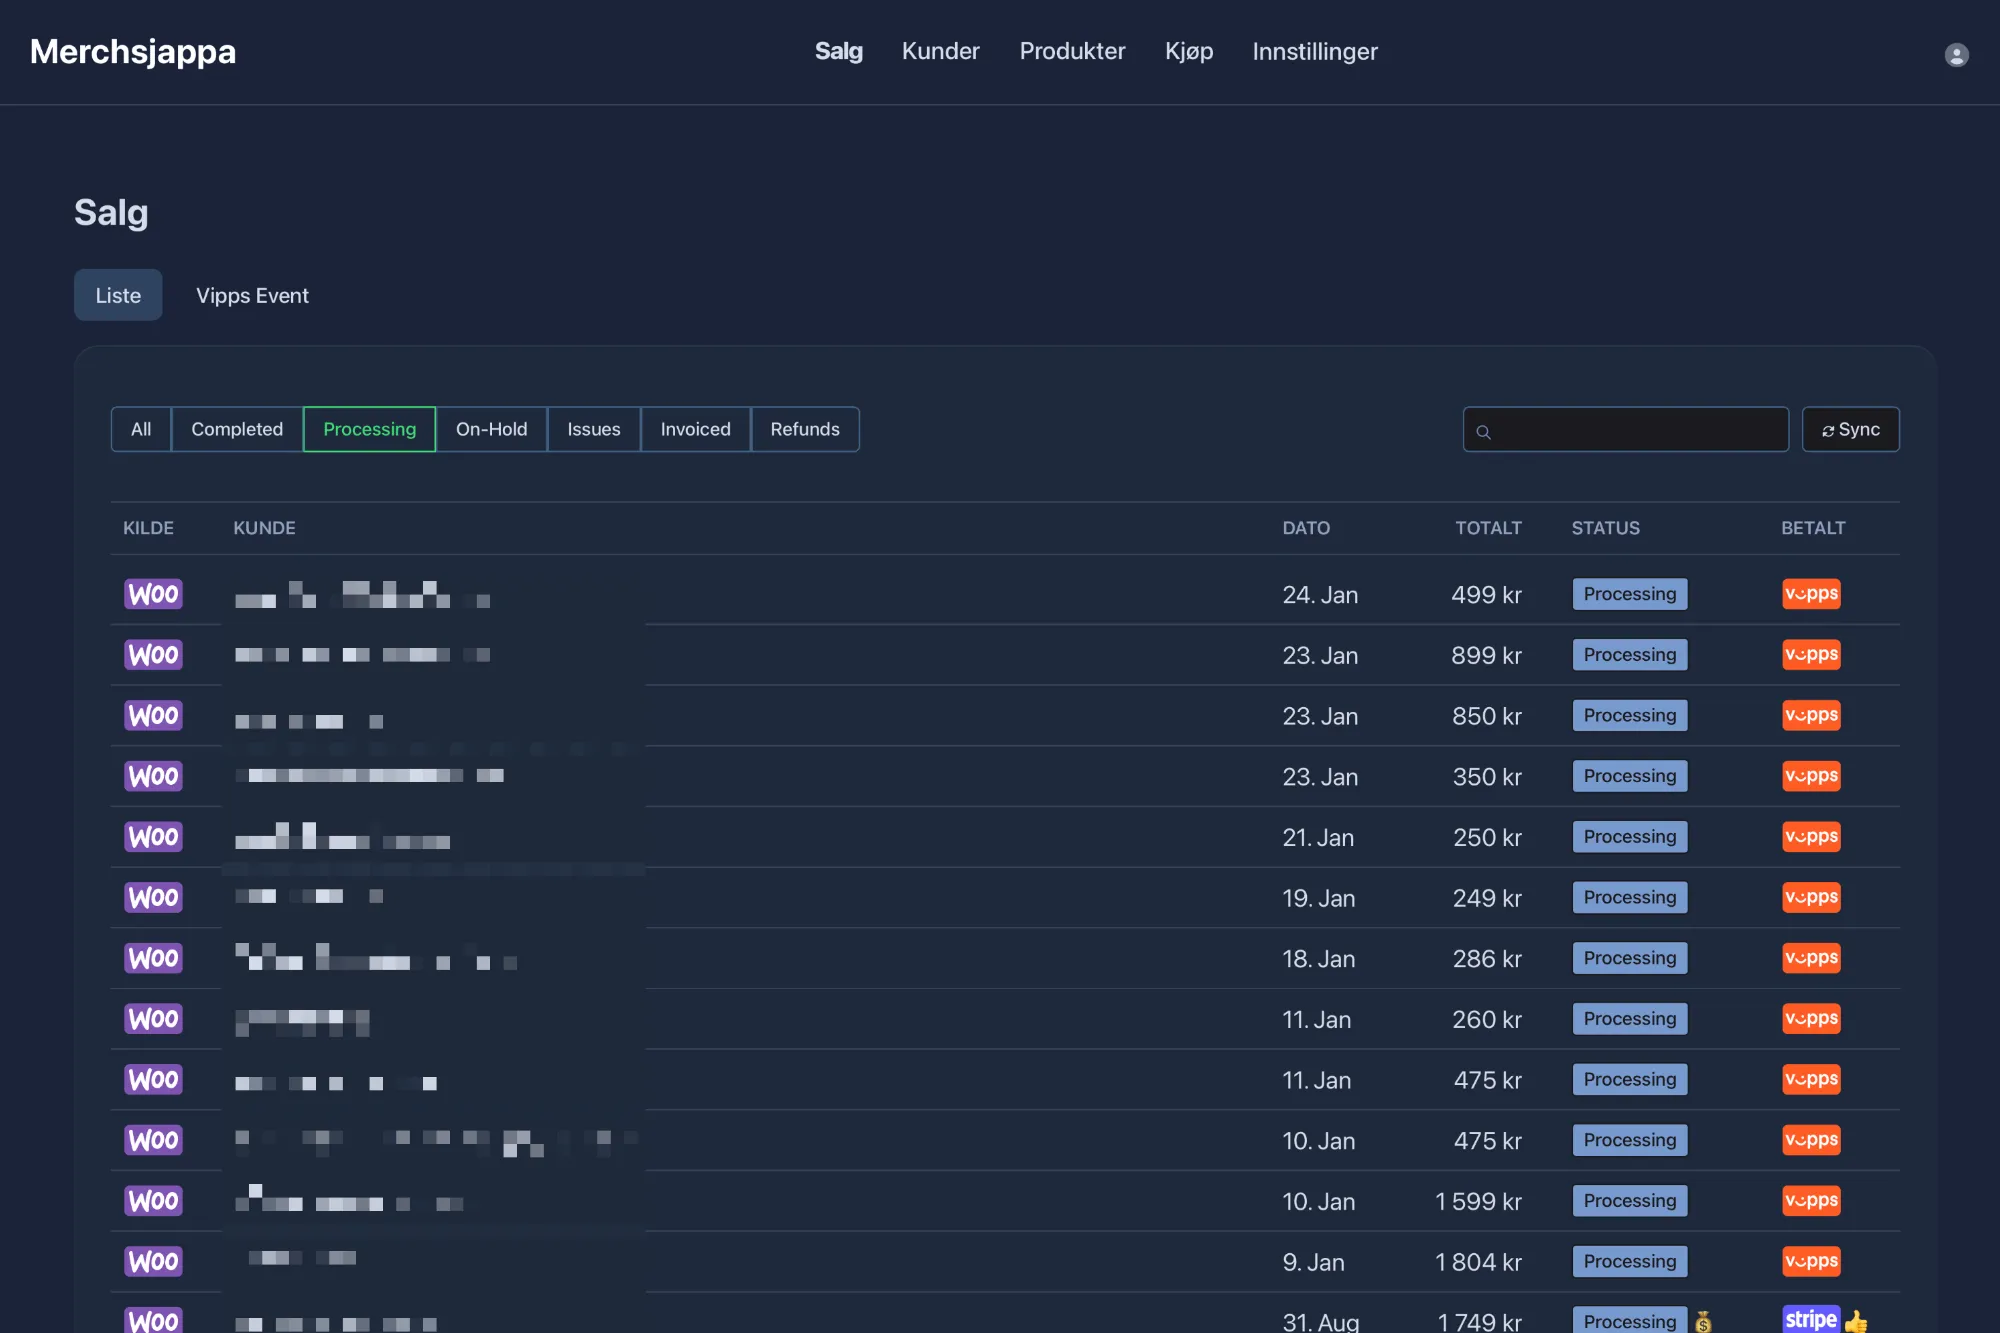Click the WooCommerce icon on the 1 804 kr order
The image size is (2000, 1333).
click(x=153, y=1261)
